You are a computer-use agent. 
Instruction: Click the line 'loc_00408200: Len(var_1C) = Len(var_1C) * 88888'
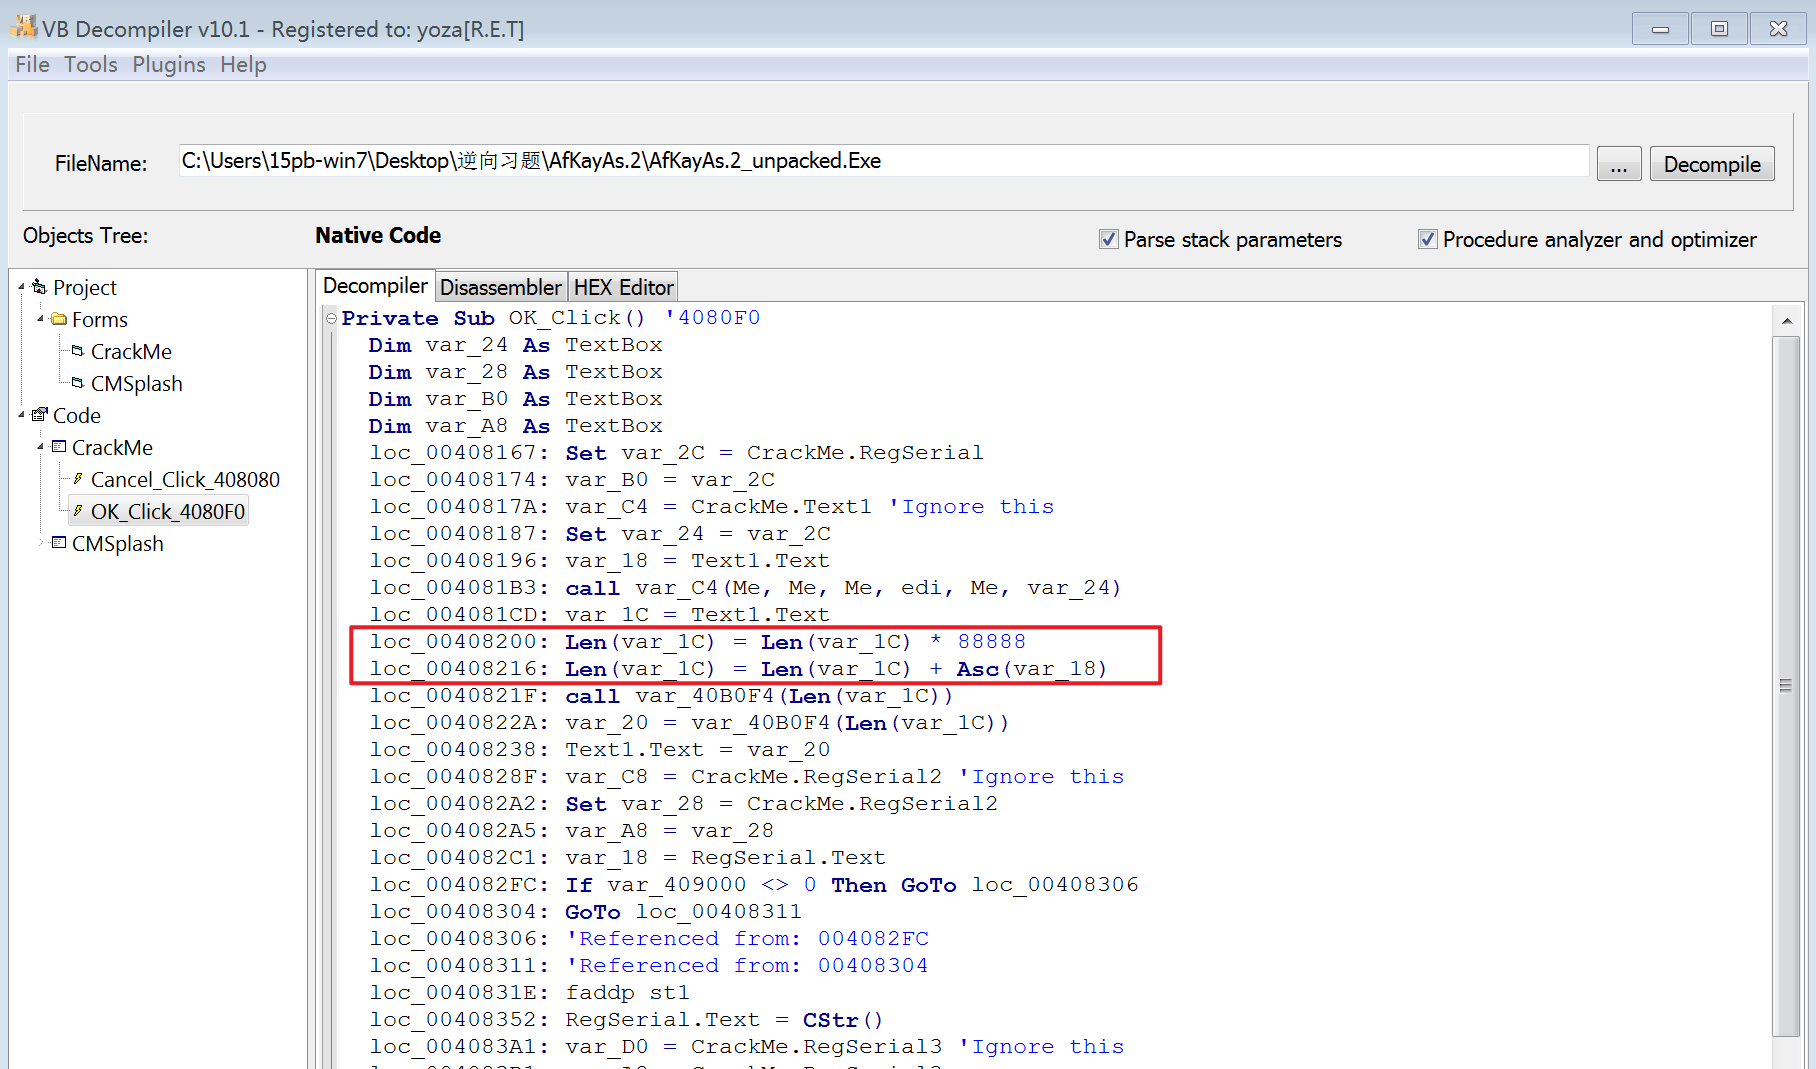[x=697, y=642]
